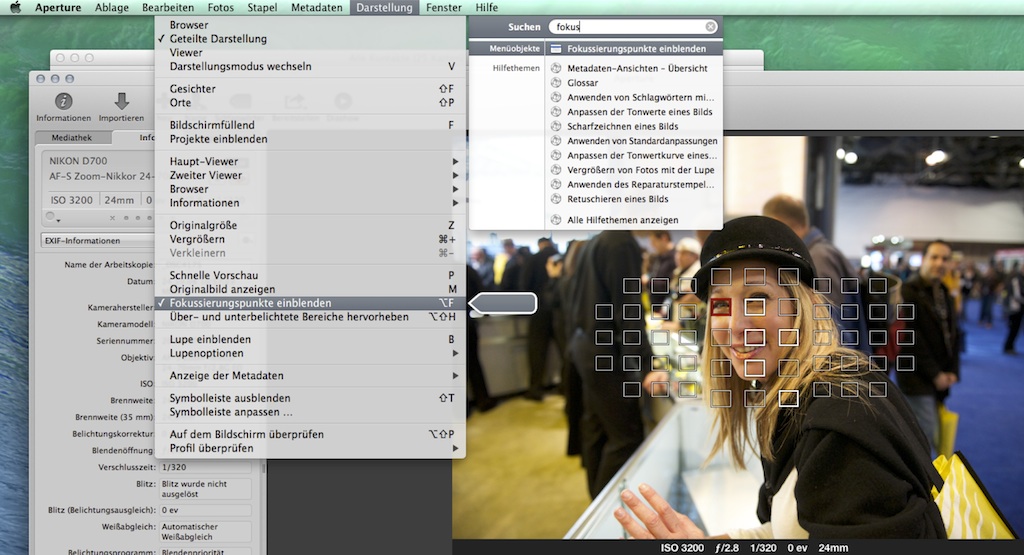Open the Fenster menu

pos(444,7)
